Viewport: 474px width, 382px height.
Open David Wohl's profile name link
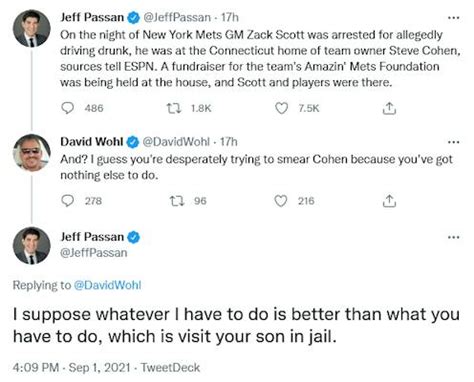(x=92, y=142)
